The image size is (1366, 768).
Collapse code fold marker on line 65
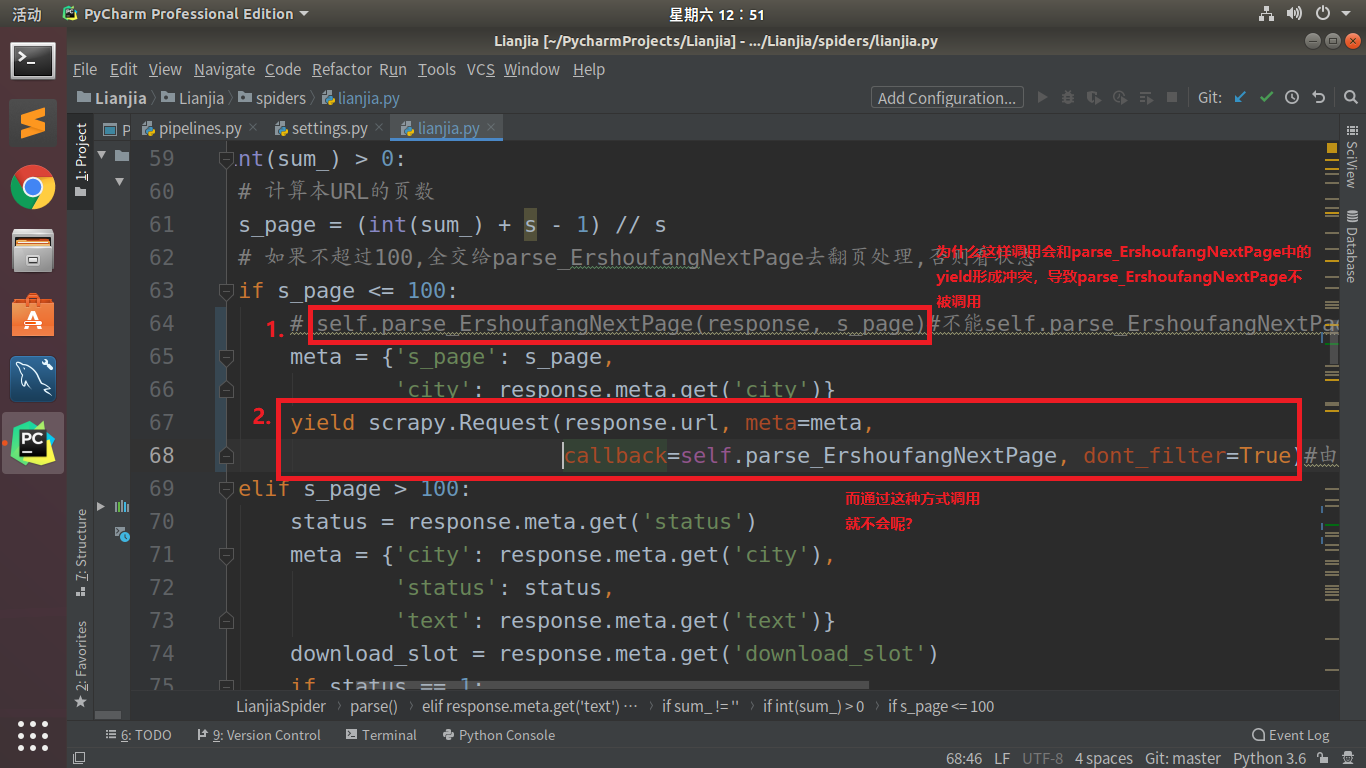pos(227,357)
